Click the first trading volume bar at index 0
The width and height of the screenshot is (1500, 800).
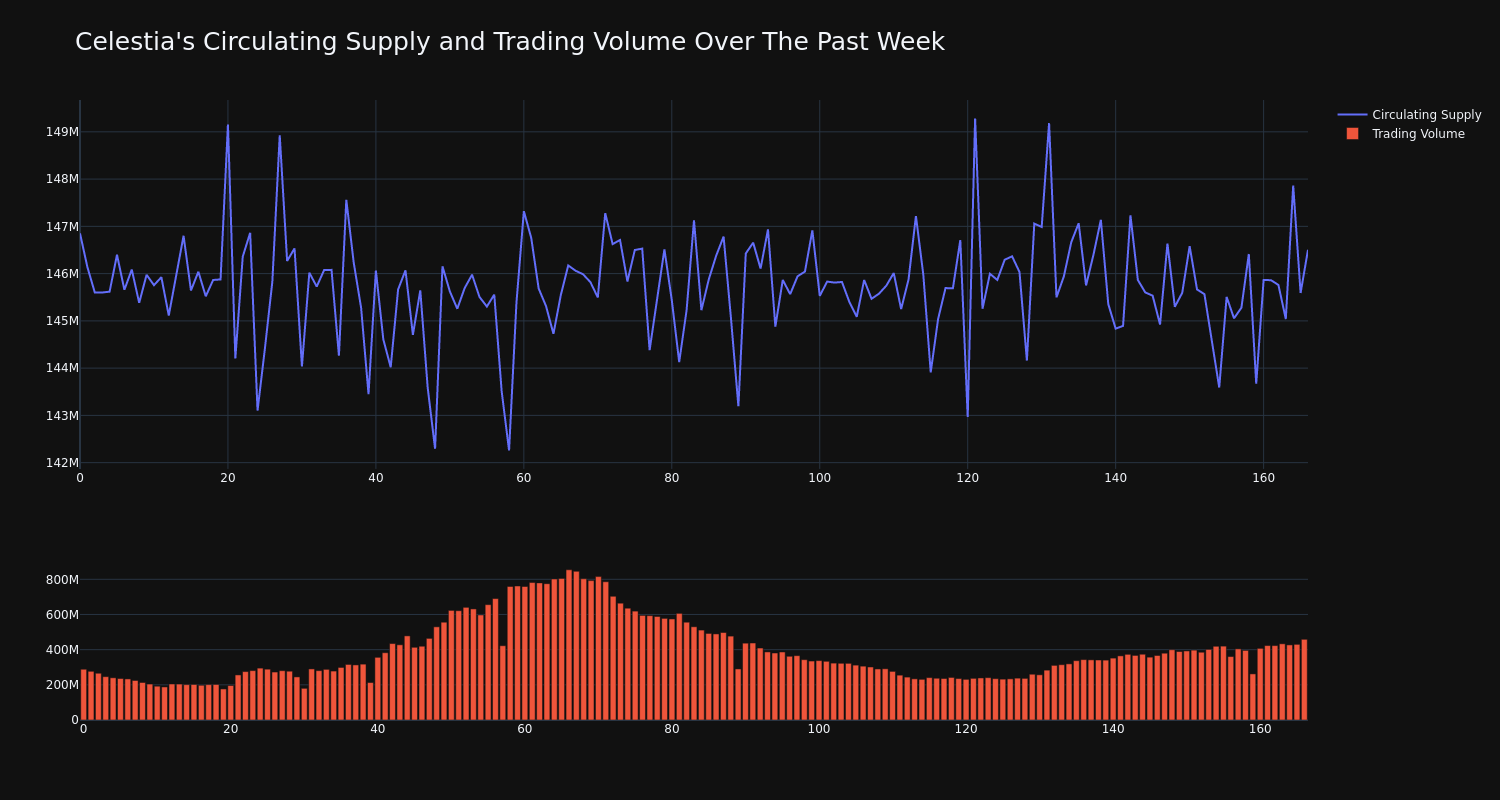pyautogui.click(x=83, y=695)
